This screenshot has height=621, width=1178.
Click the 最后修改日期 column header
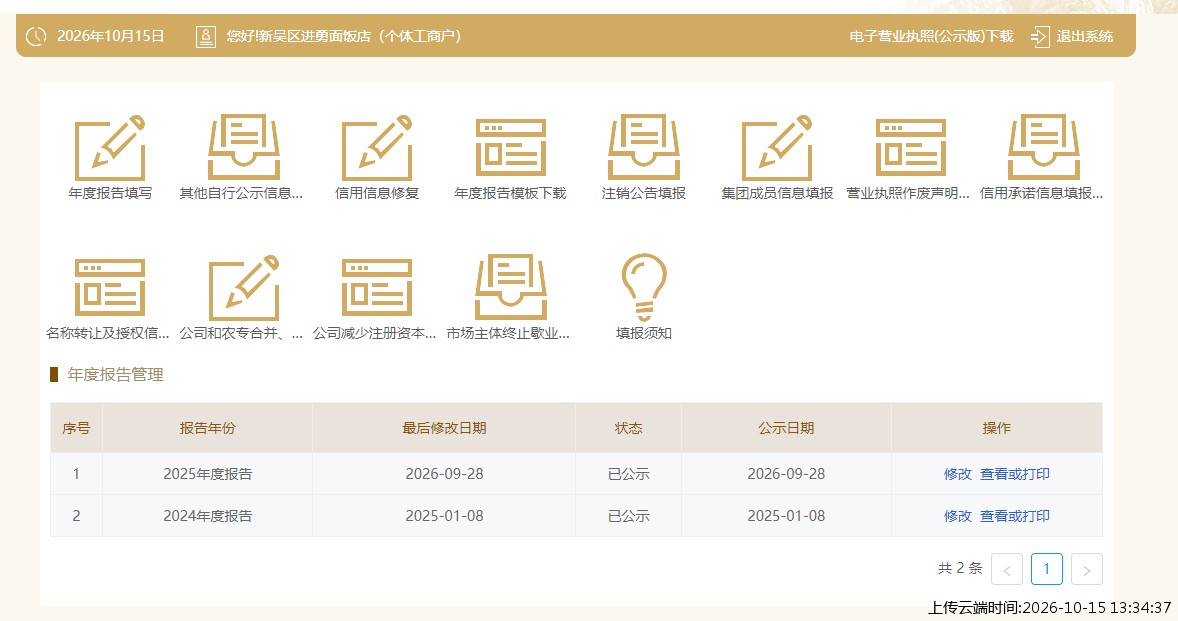[444, 428]
